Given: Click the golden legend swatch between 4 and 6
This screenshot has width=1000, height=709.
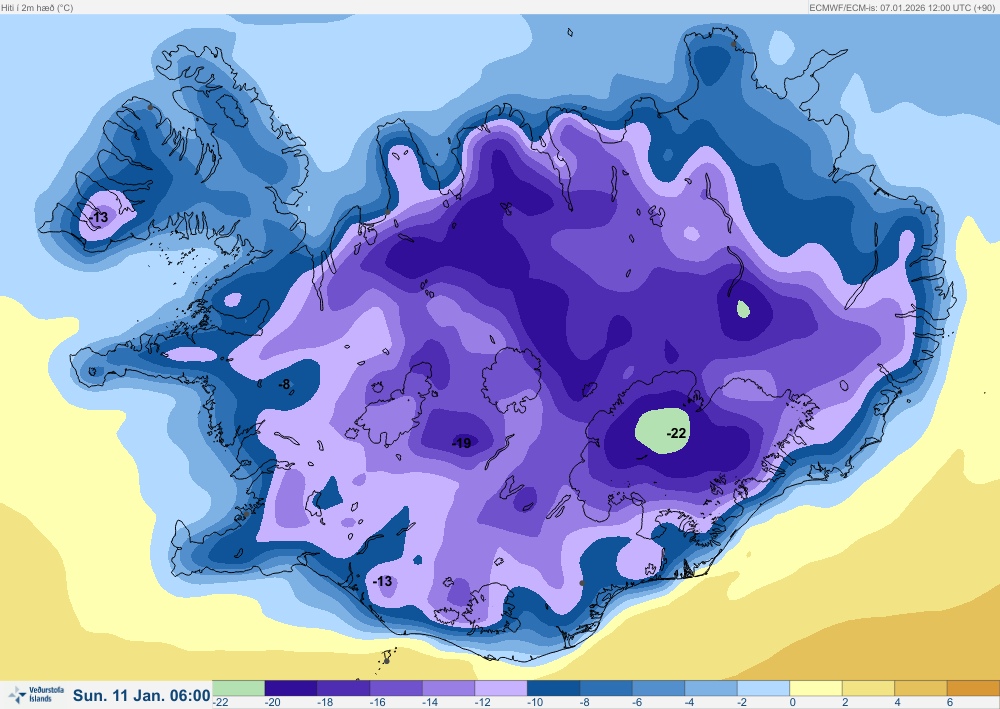Looking at the screenshot, I should (921, 688).
